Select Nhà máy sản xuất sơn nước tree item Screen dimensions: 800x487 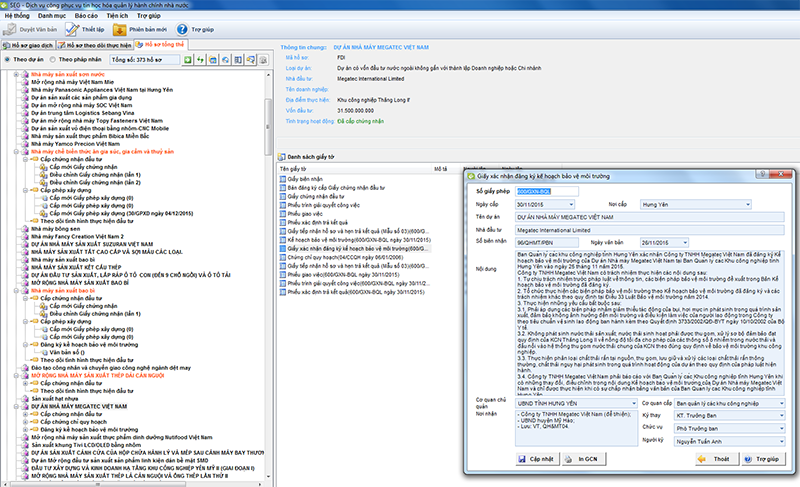67,74
